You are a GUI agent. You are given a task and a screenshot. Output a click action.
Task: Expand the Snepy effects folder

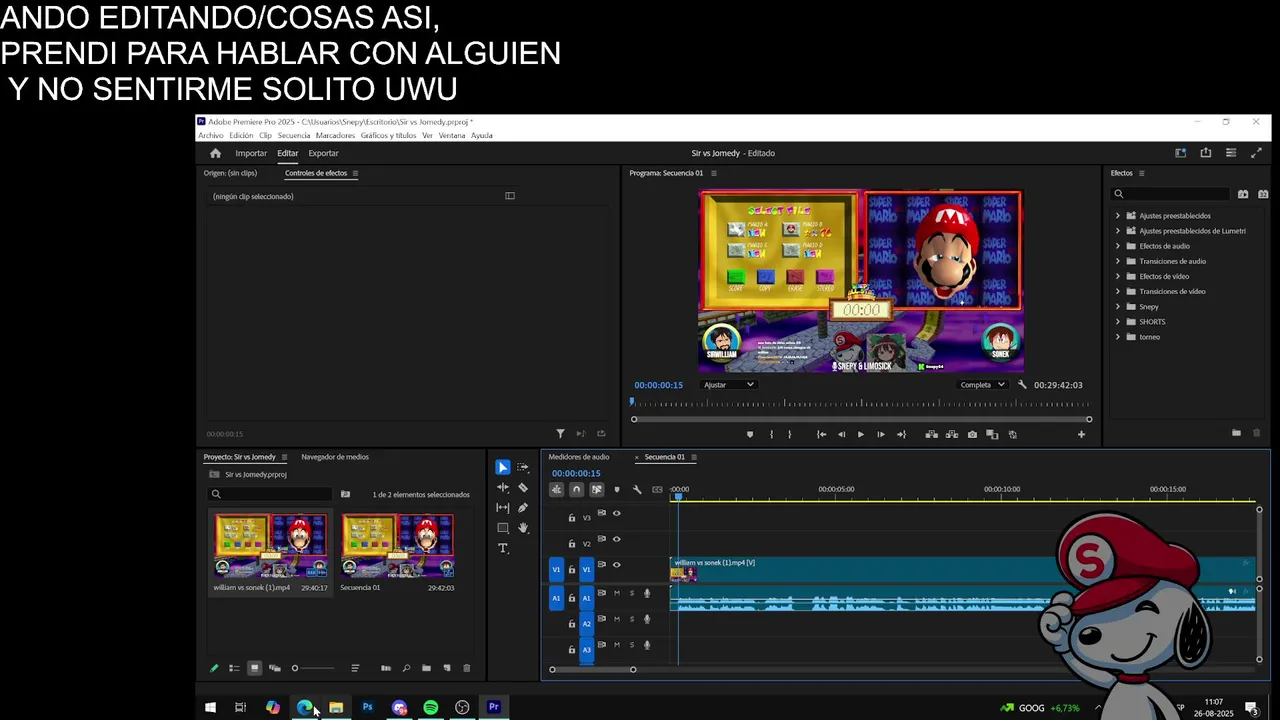pyautogui.click(x=1118, y=306)
